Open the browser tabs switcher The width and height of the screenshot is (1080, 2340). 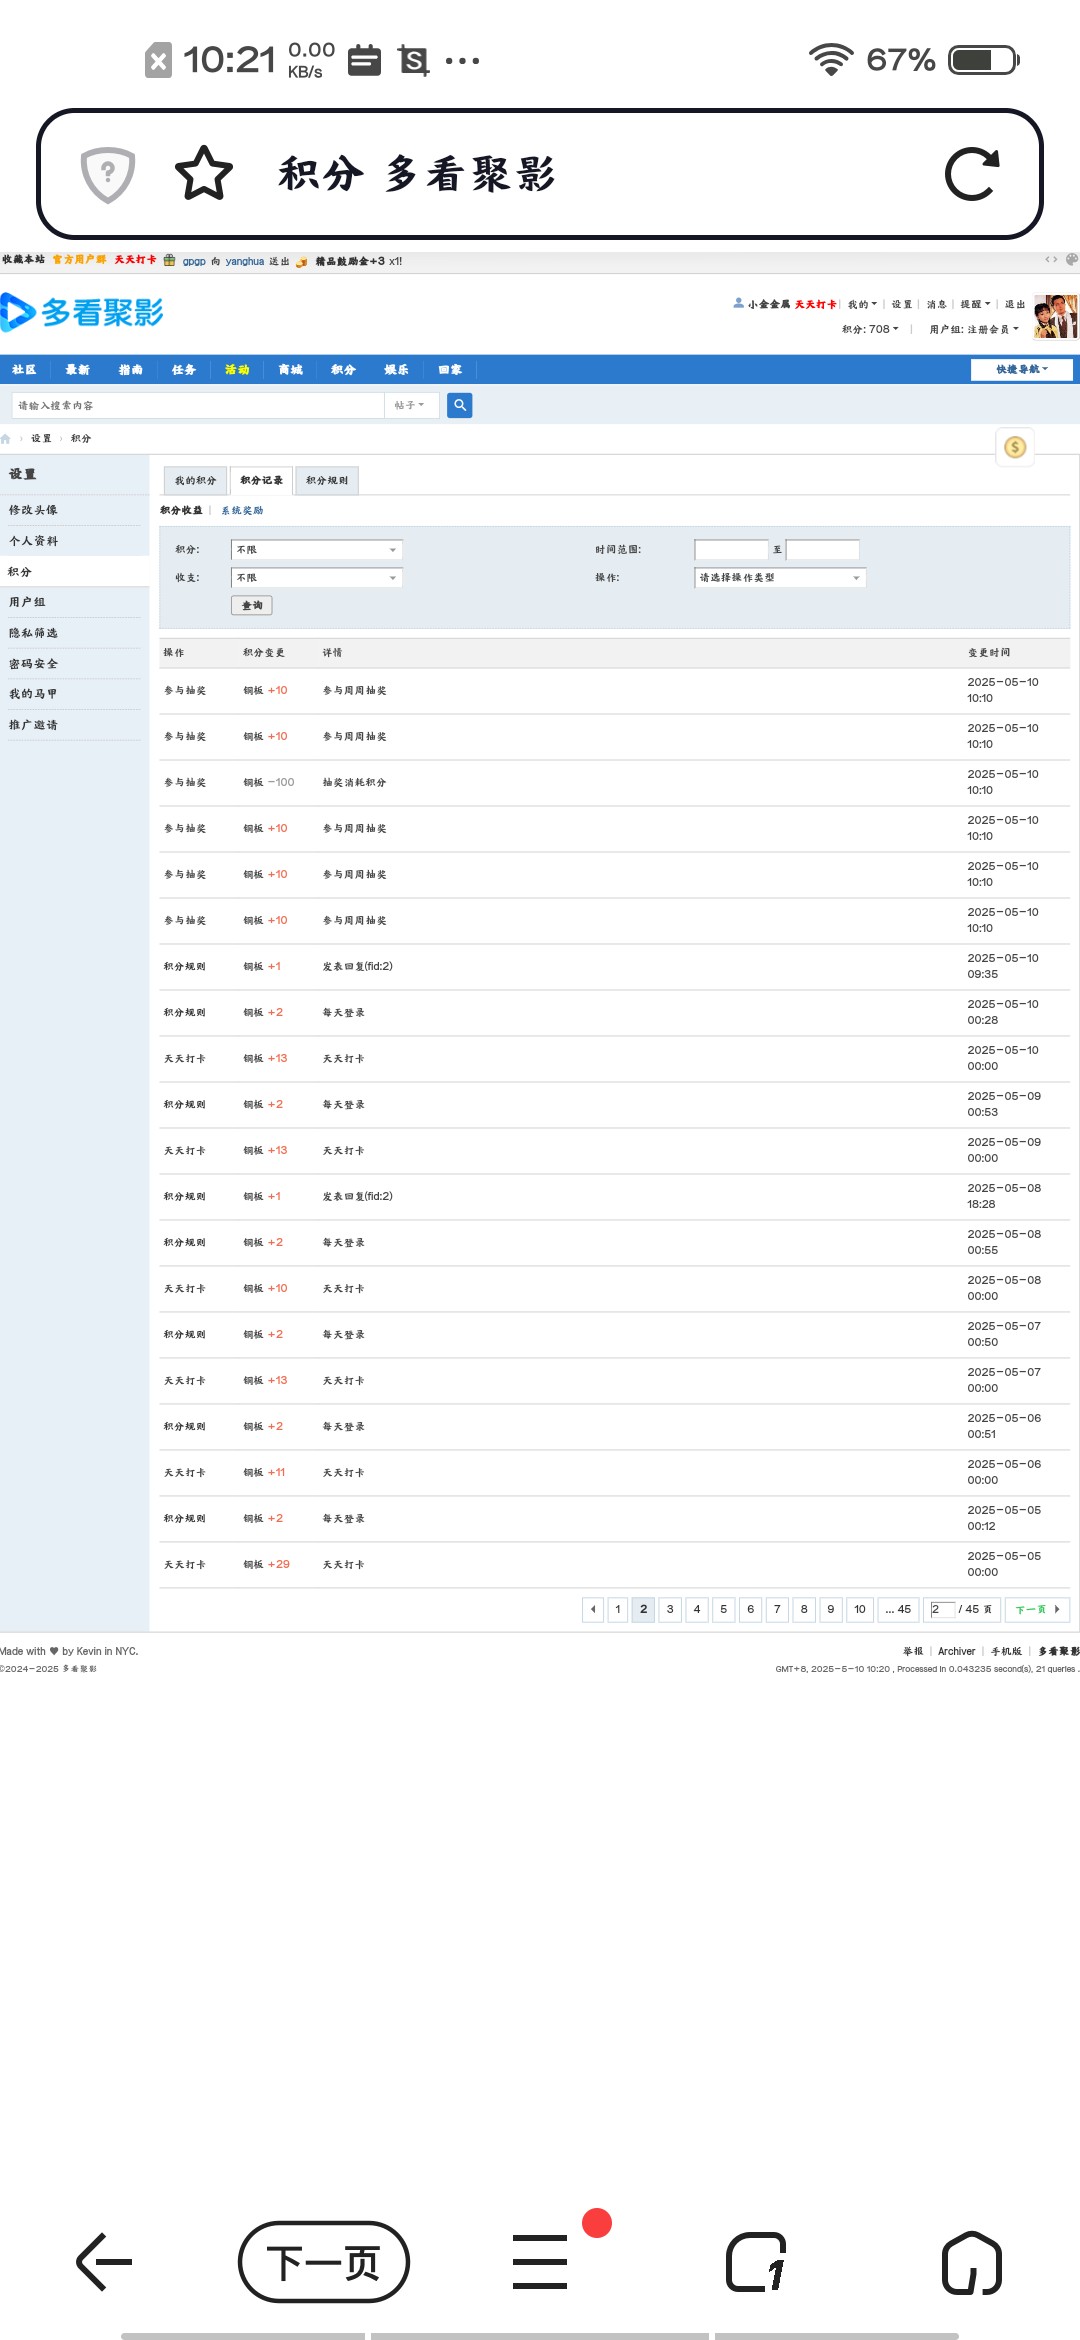tap(756, 2262)
